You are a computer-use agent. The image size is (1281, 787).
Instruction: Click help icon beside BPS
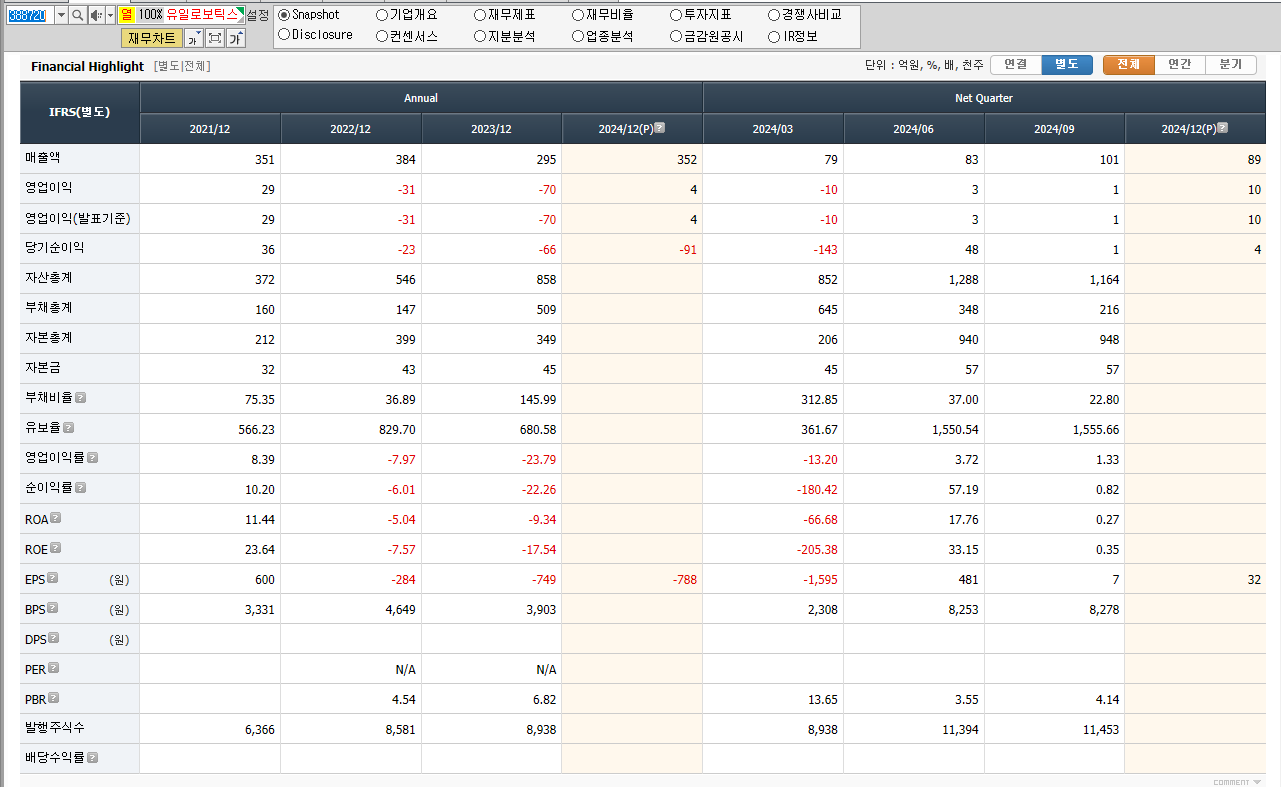pos(53,607)
